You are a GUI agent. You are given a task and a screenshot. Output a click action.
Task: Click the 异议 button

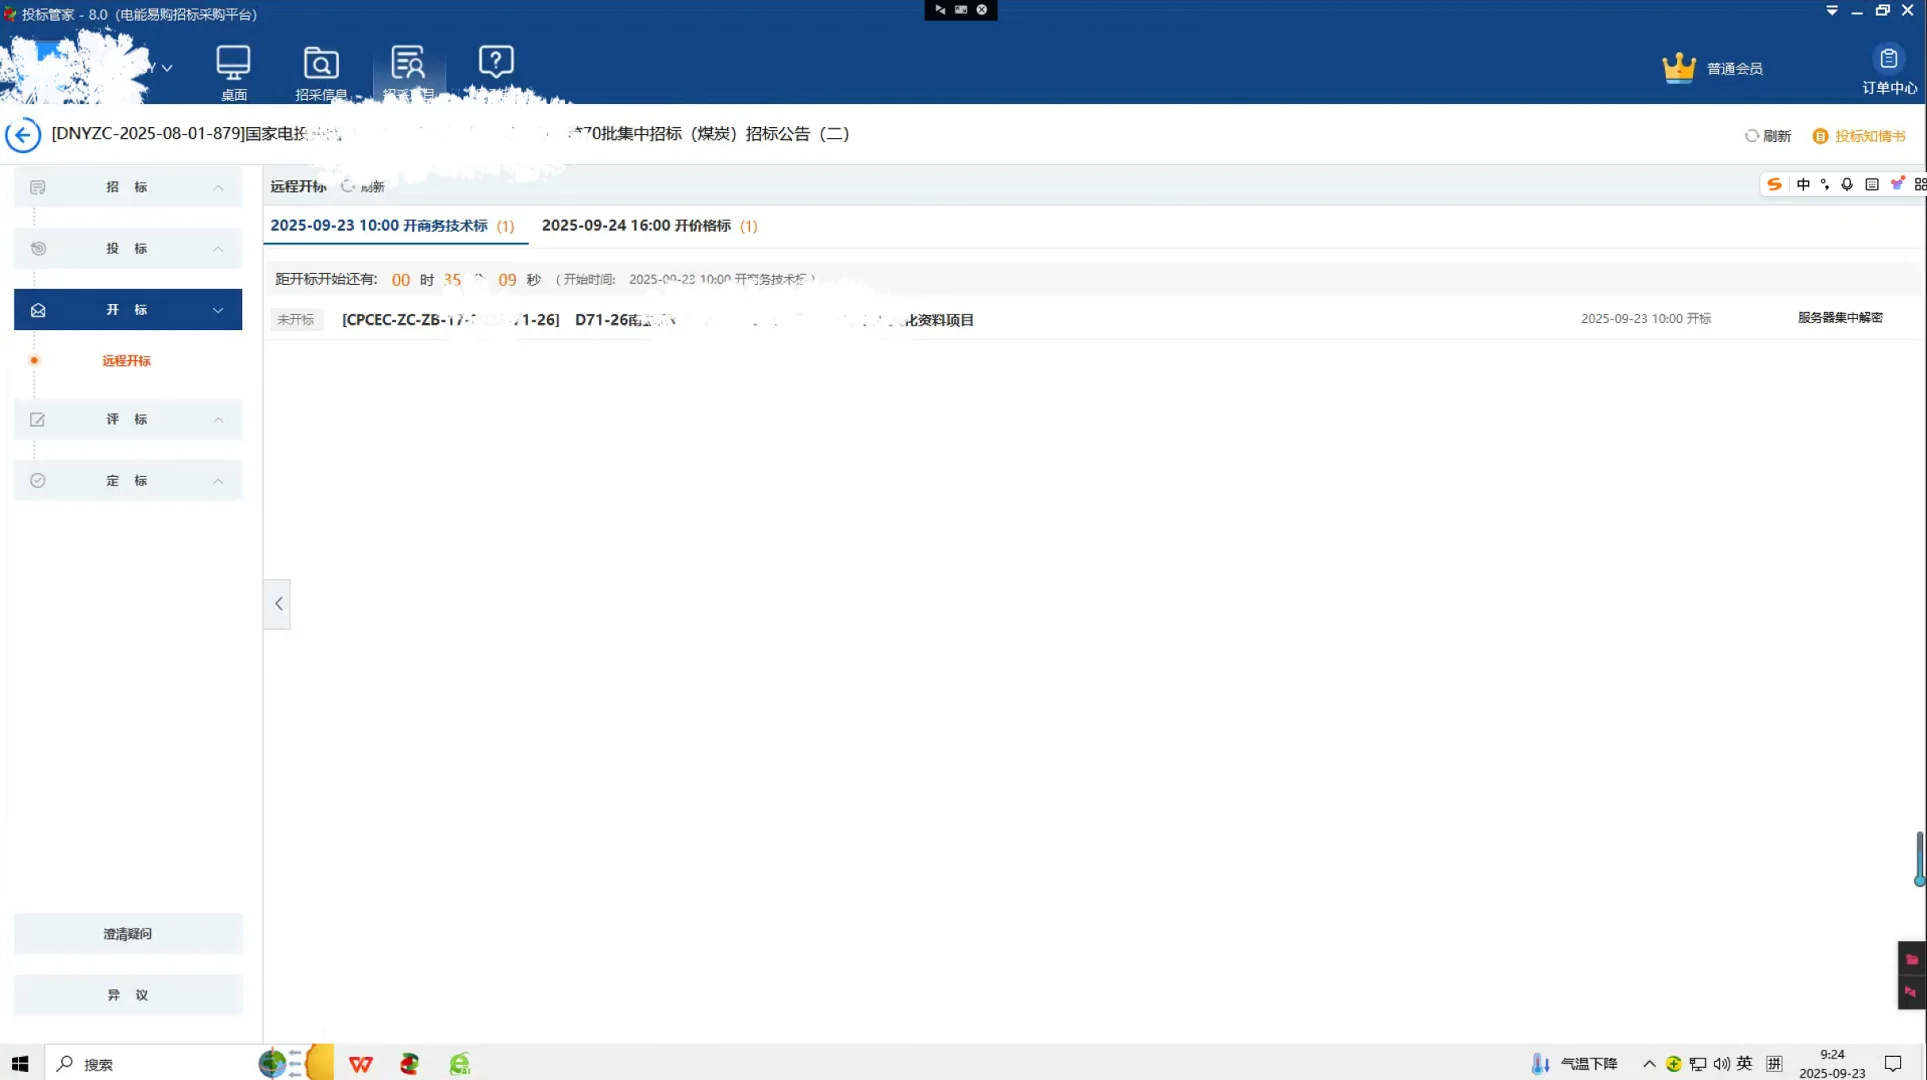point(128,995)
